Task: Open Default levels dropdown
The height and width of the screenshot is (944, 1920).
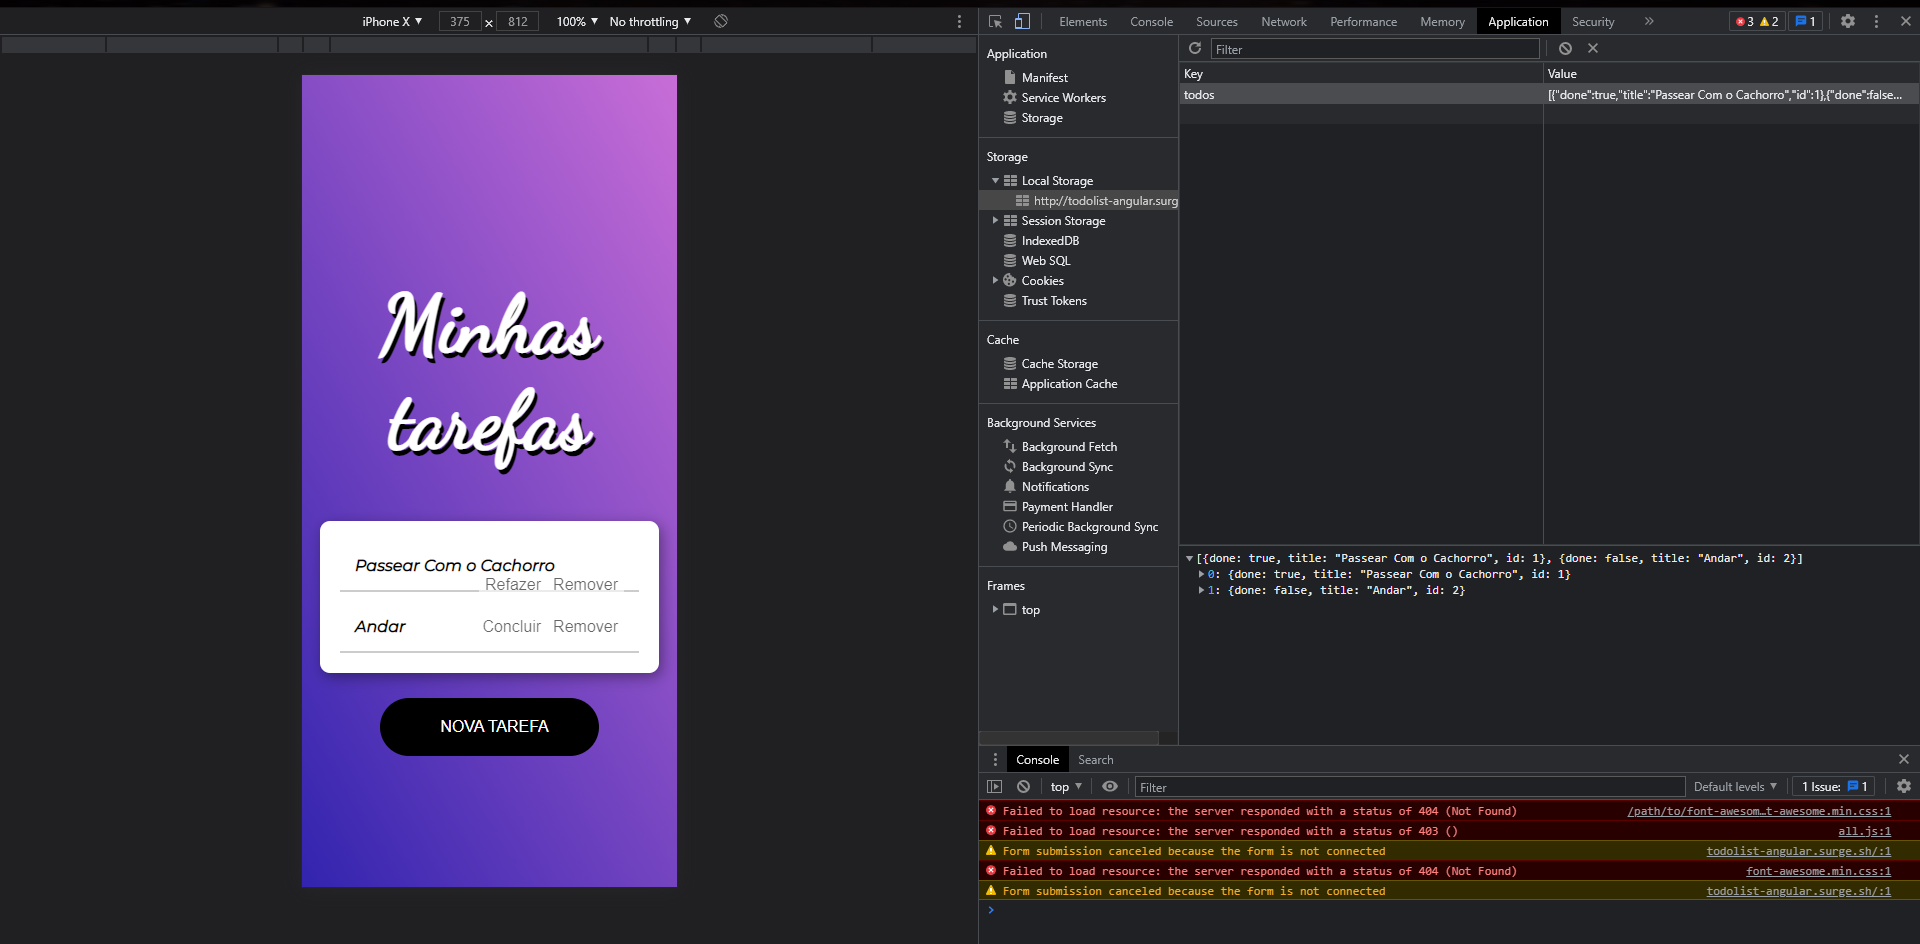Action: tap(1735, 787)
